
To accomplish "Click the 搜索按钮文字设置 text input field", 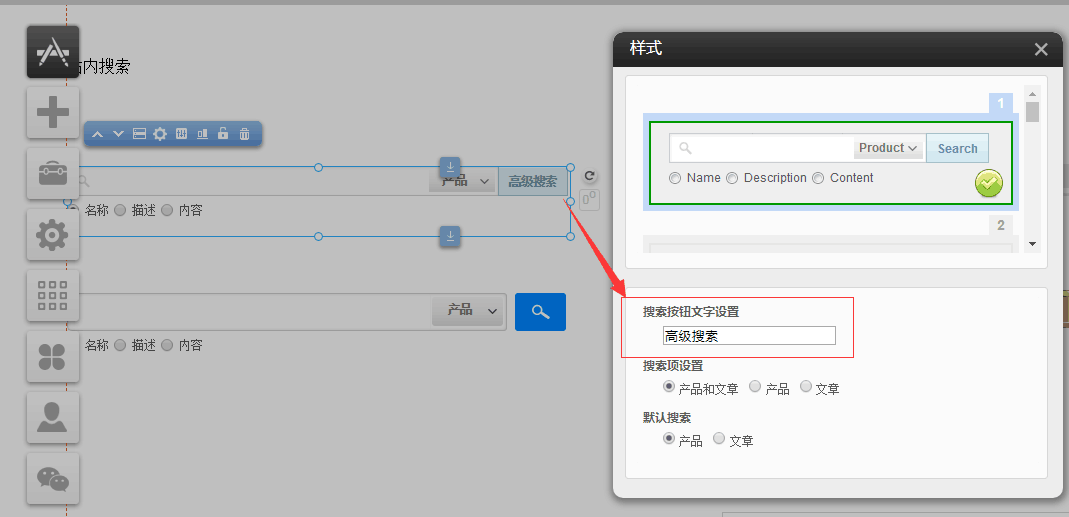I will coord(749,336).
